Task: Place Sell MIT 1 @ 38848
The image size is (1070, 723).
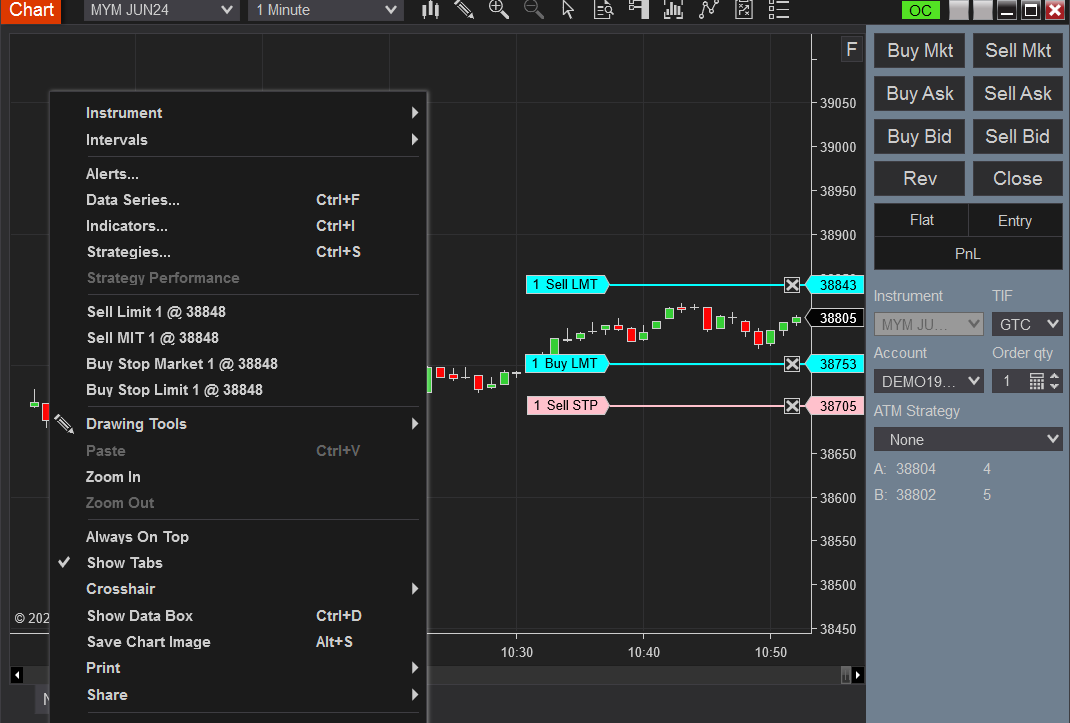Action: click(x=239, y=338)
